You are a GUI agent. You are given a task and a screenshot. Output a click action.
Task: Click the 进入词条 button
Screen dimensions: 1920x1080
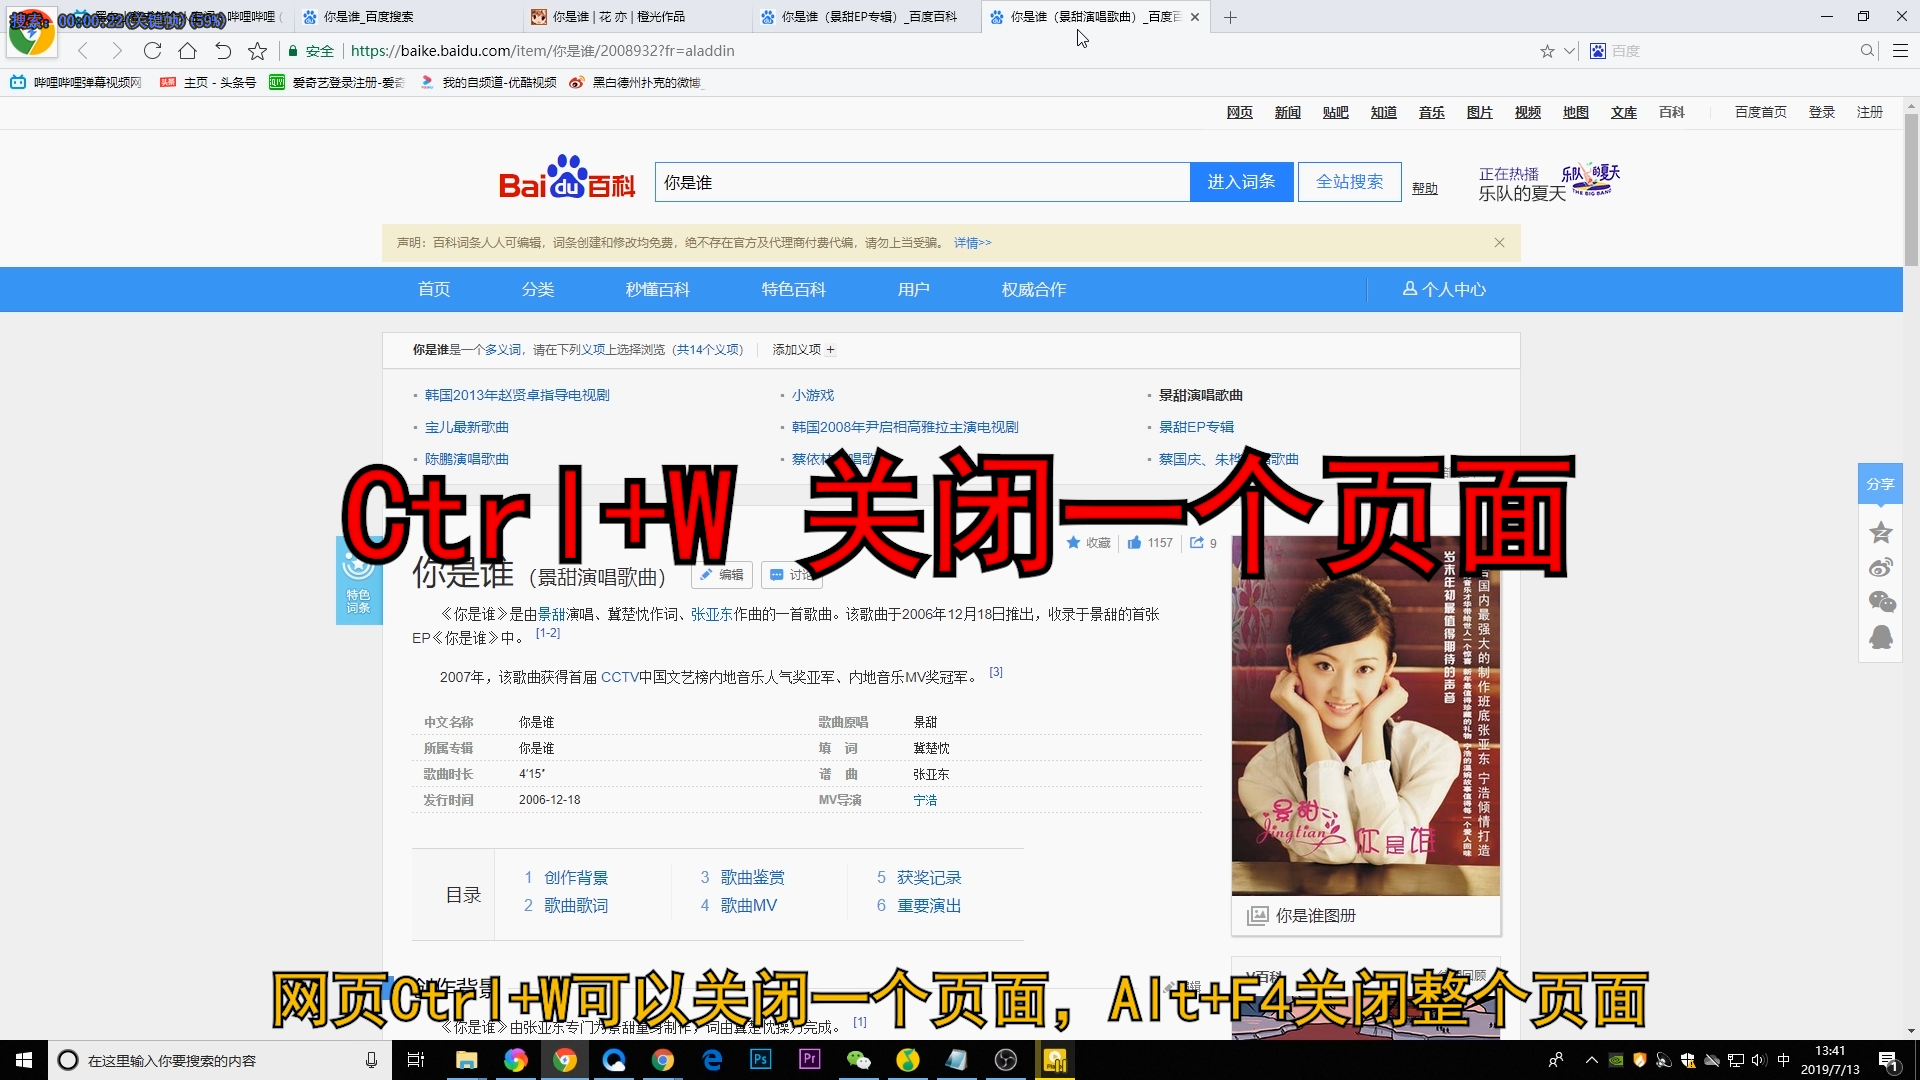pos(1241,182)
